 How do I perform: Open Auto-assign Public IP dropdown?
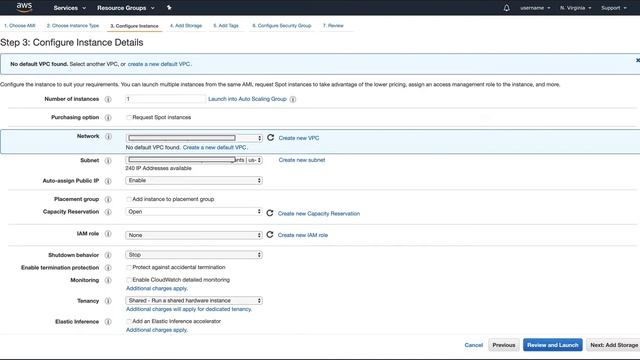pos(194,180)
